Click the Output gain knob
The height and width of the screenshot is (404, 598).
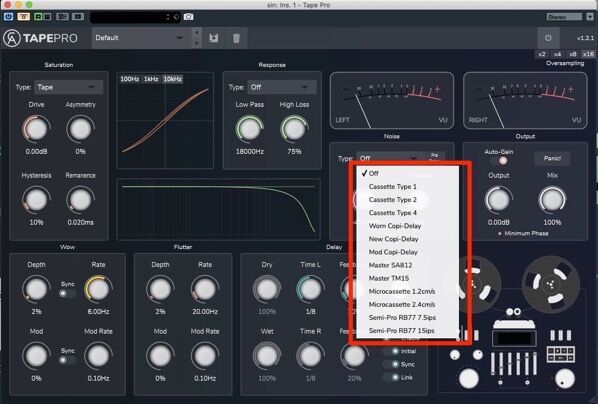tap(499, 200)
